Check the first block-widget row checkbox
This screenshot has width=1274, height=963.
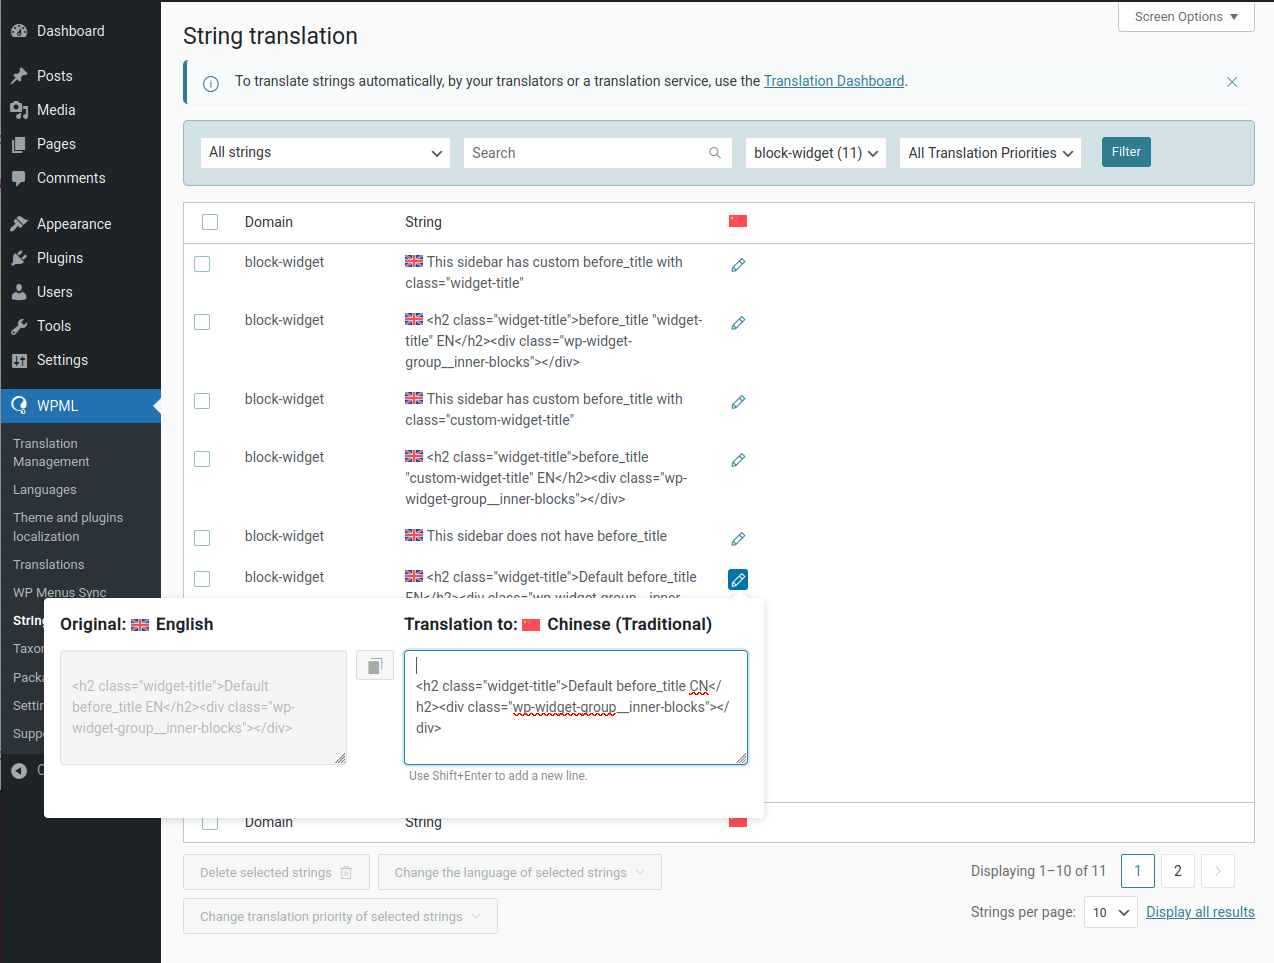click(202, 264)
